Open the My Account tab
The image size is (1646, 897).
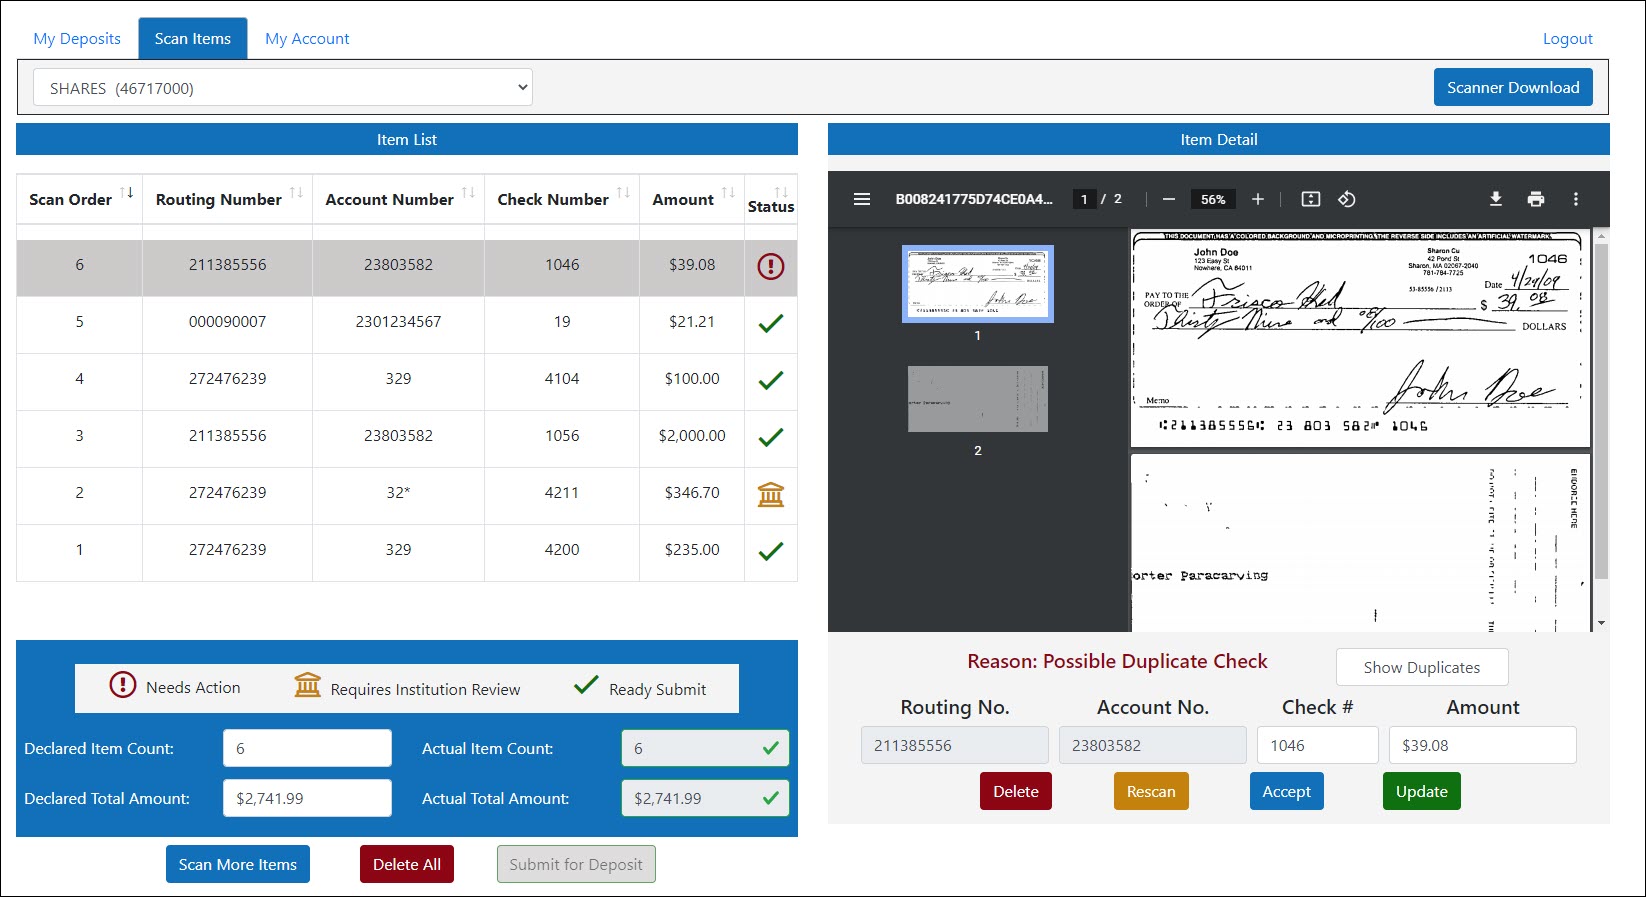coord(307,39)
